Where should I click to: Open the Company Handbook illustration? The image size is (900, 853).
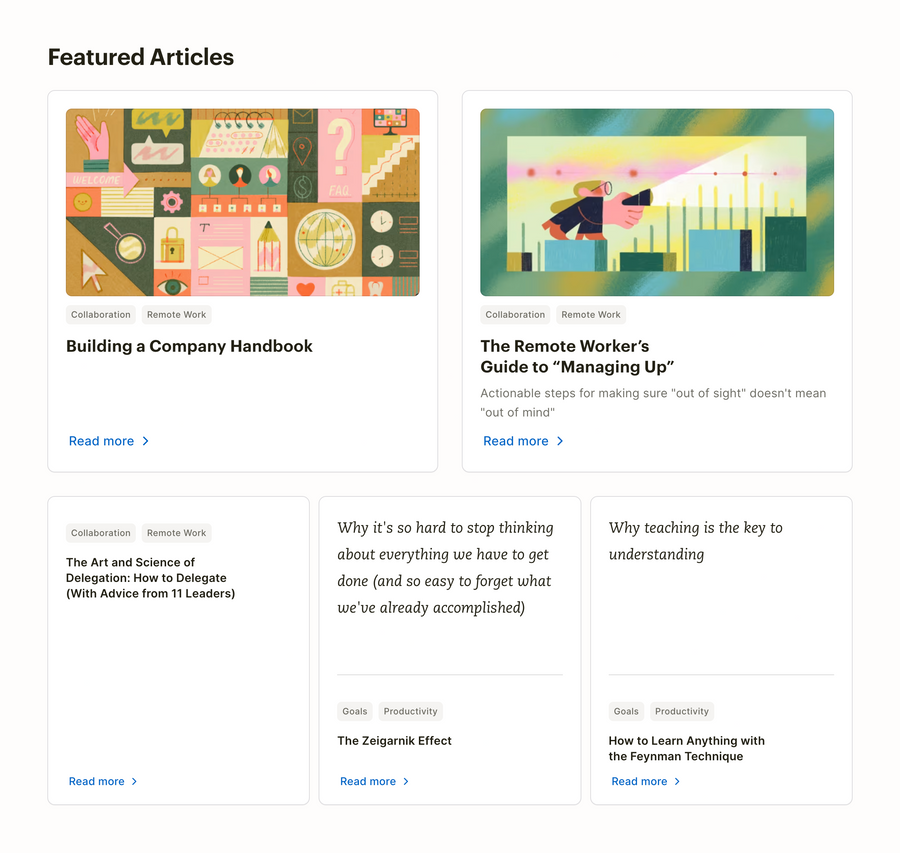point(242,202)
